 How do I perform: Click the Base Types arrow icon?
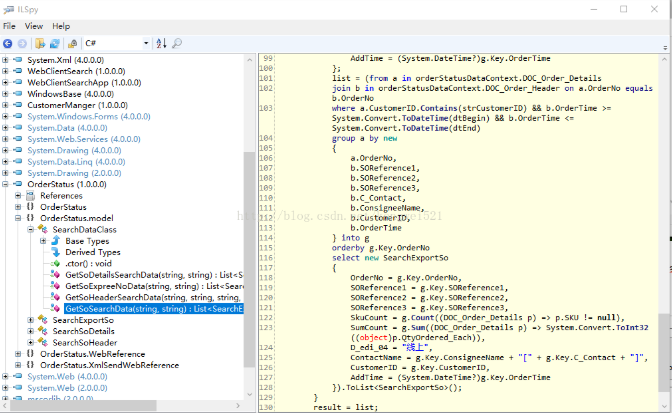(x=56, y=241)
